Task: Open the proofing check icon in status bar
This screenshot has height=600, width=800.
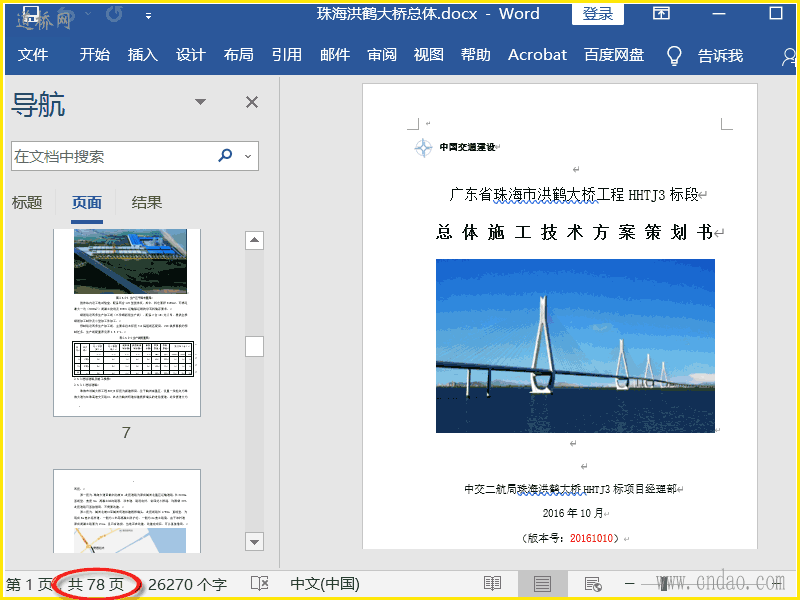Action: [259, 584]
